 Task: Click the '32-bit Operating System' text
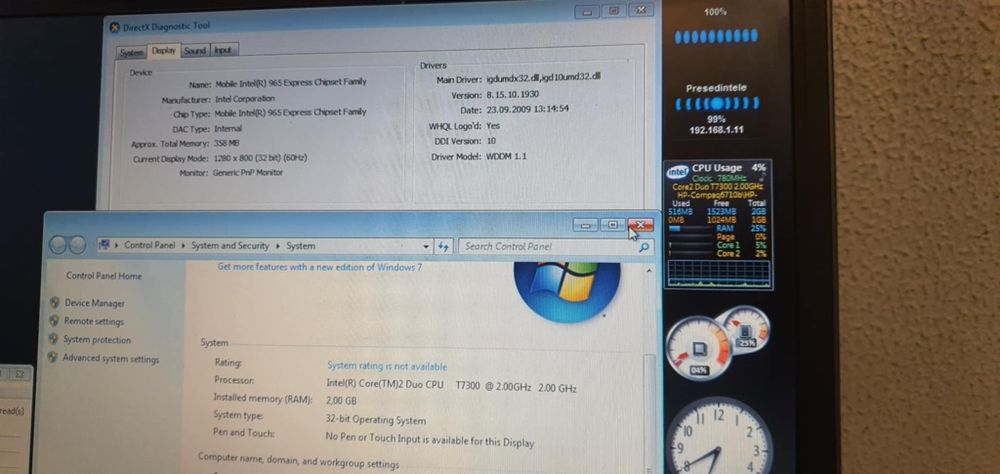(x=376, y=420)
